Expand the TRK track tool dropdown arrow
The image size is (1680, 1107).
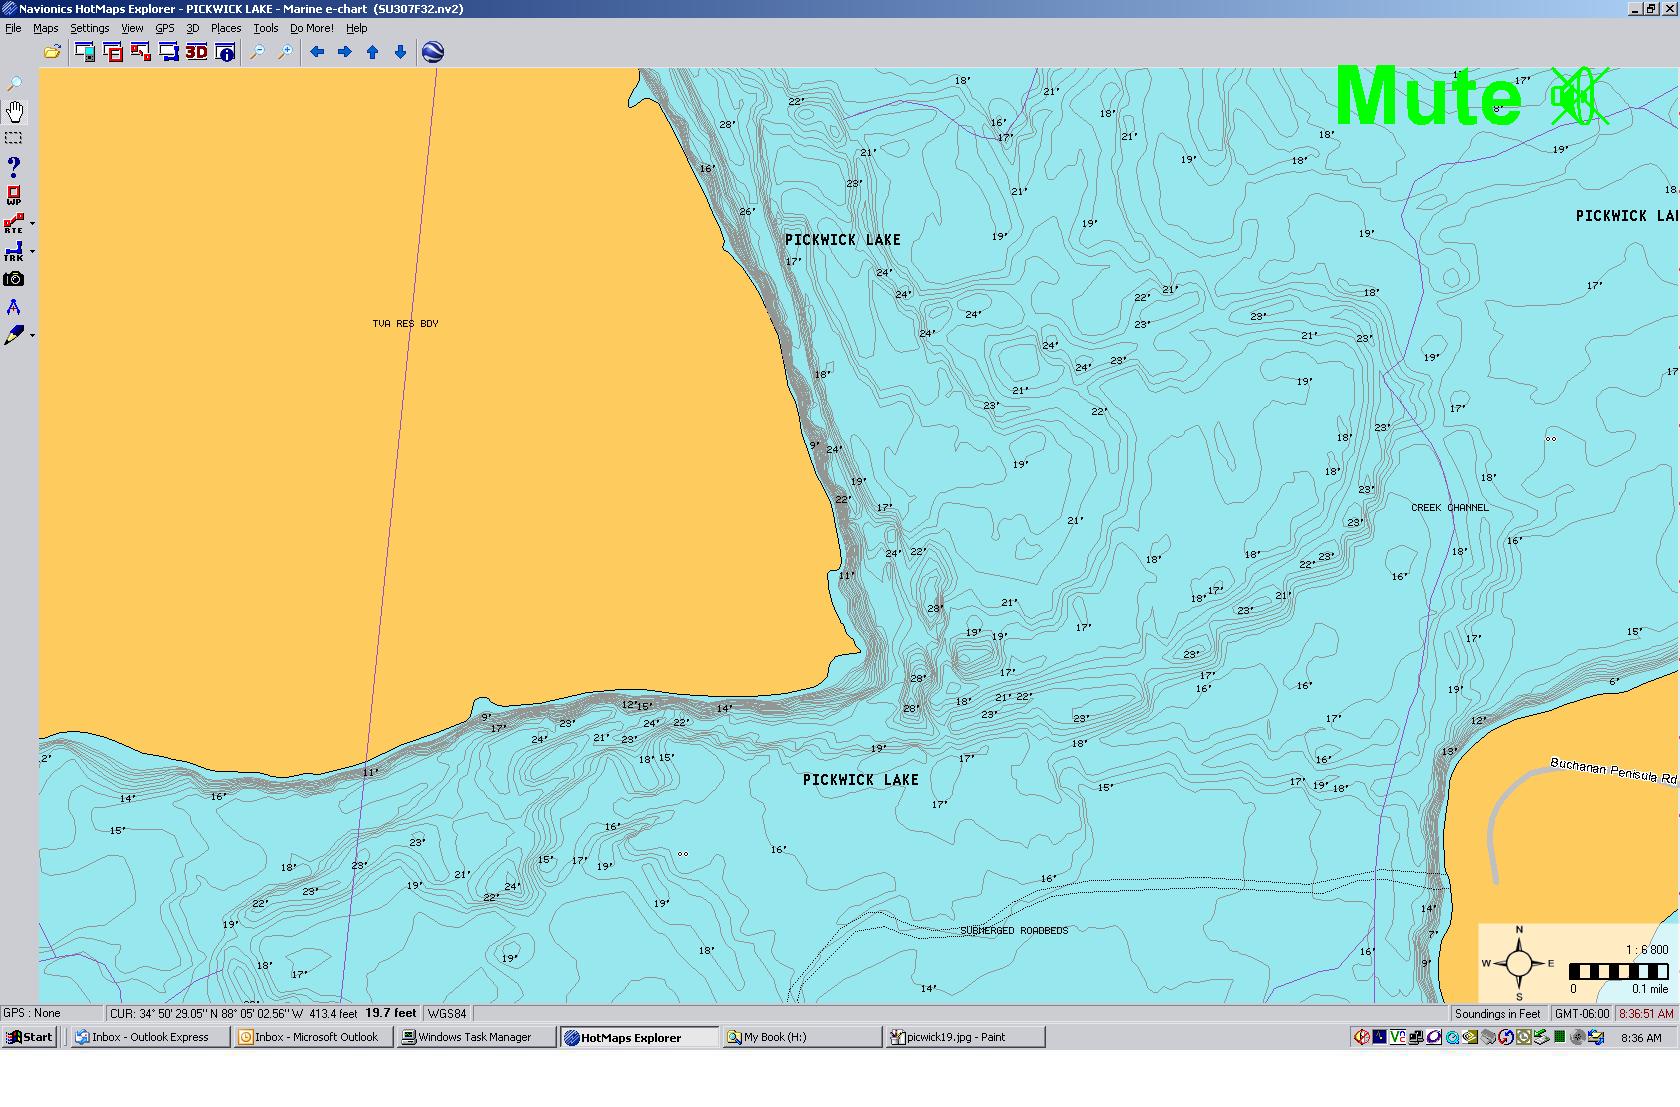(32, 252)
